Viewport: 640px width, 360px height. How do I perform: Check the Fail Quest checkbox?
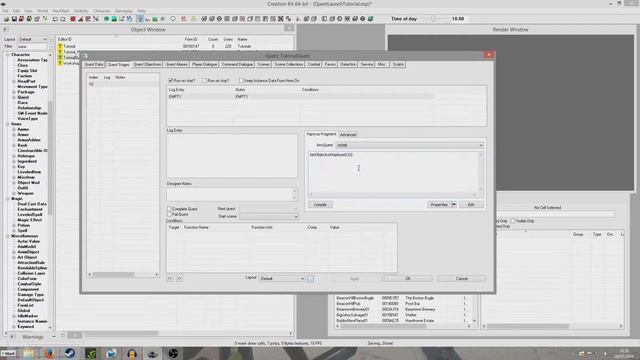coord(169,214)
